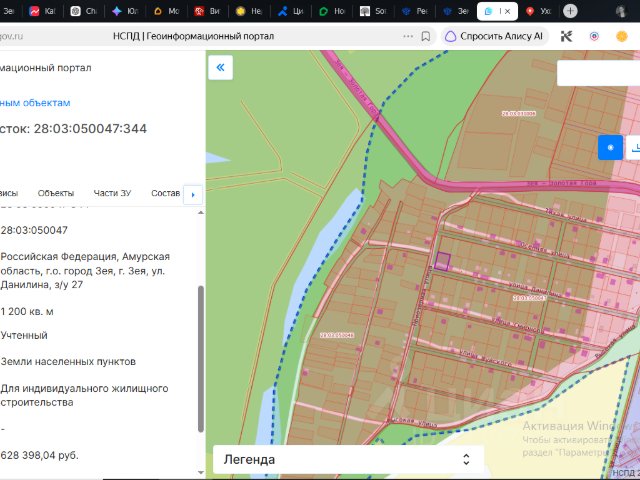
Task: Close the active browser tab
Action: [507, 11]
